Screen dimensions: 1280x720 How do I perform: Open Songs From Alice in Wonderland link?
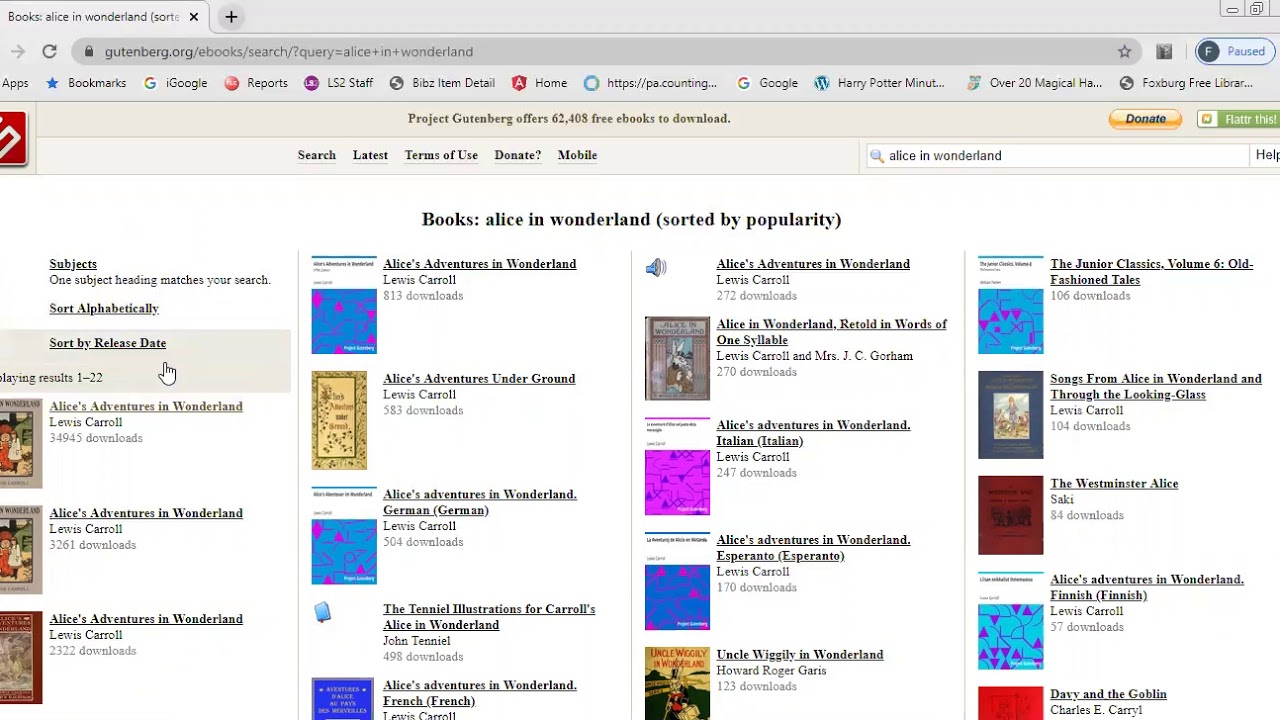coord(1156,387)
